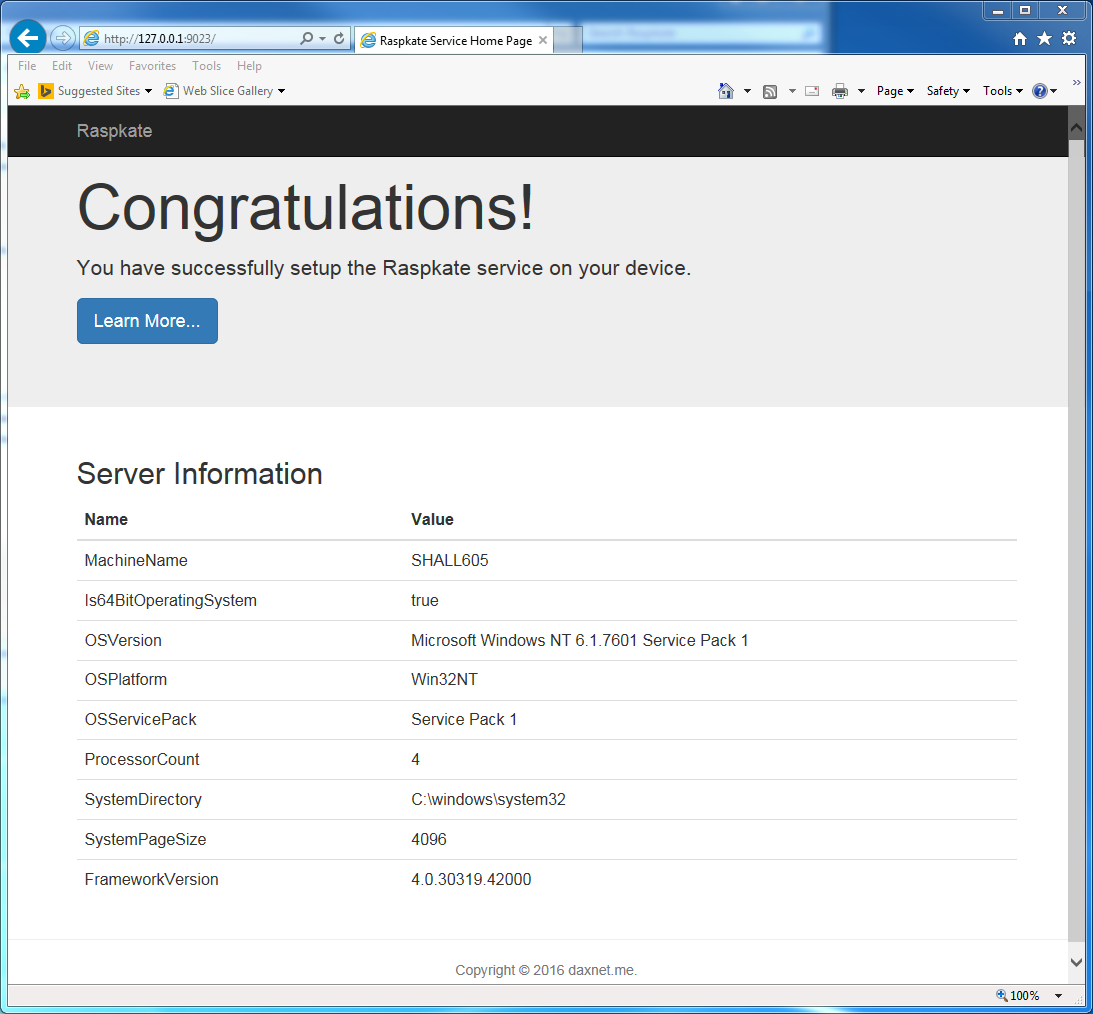
Task: Click the command bar Home icon
Action: [x=726, y=91]
